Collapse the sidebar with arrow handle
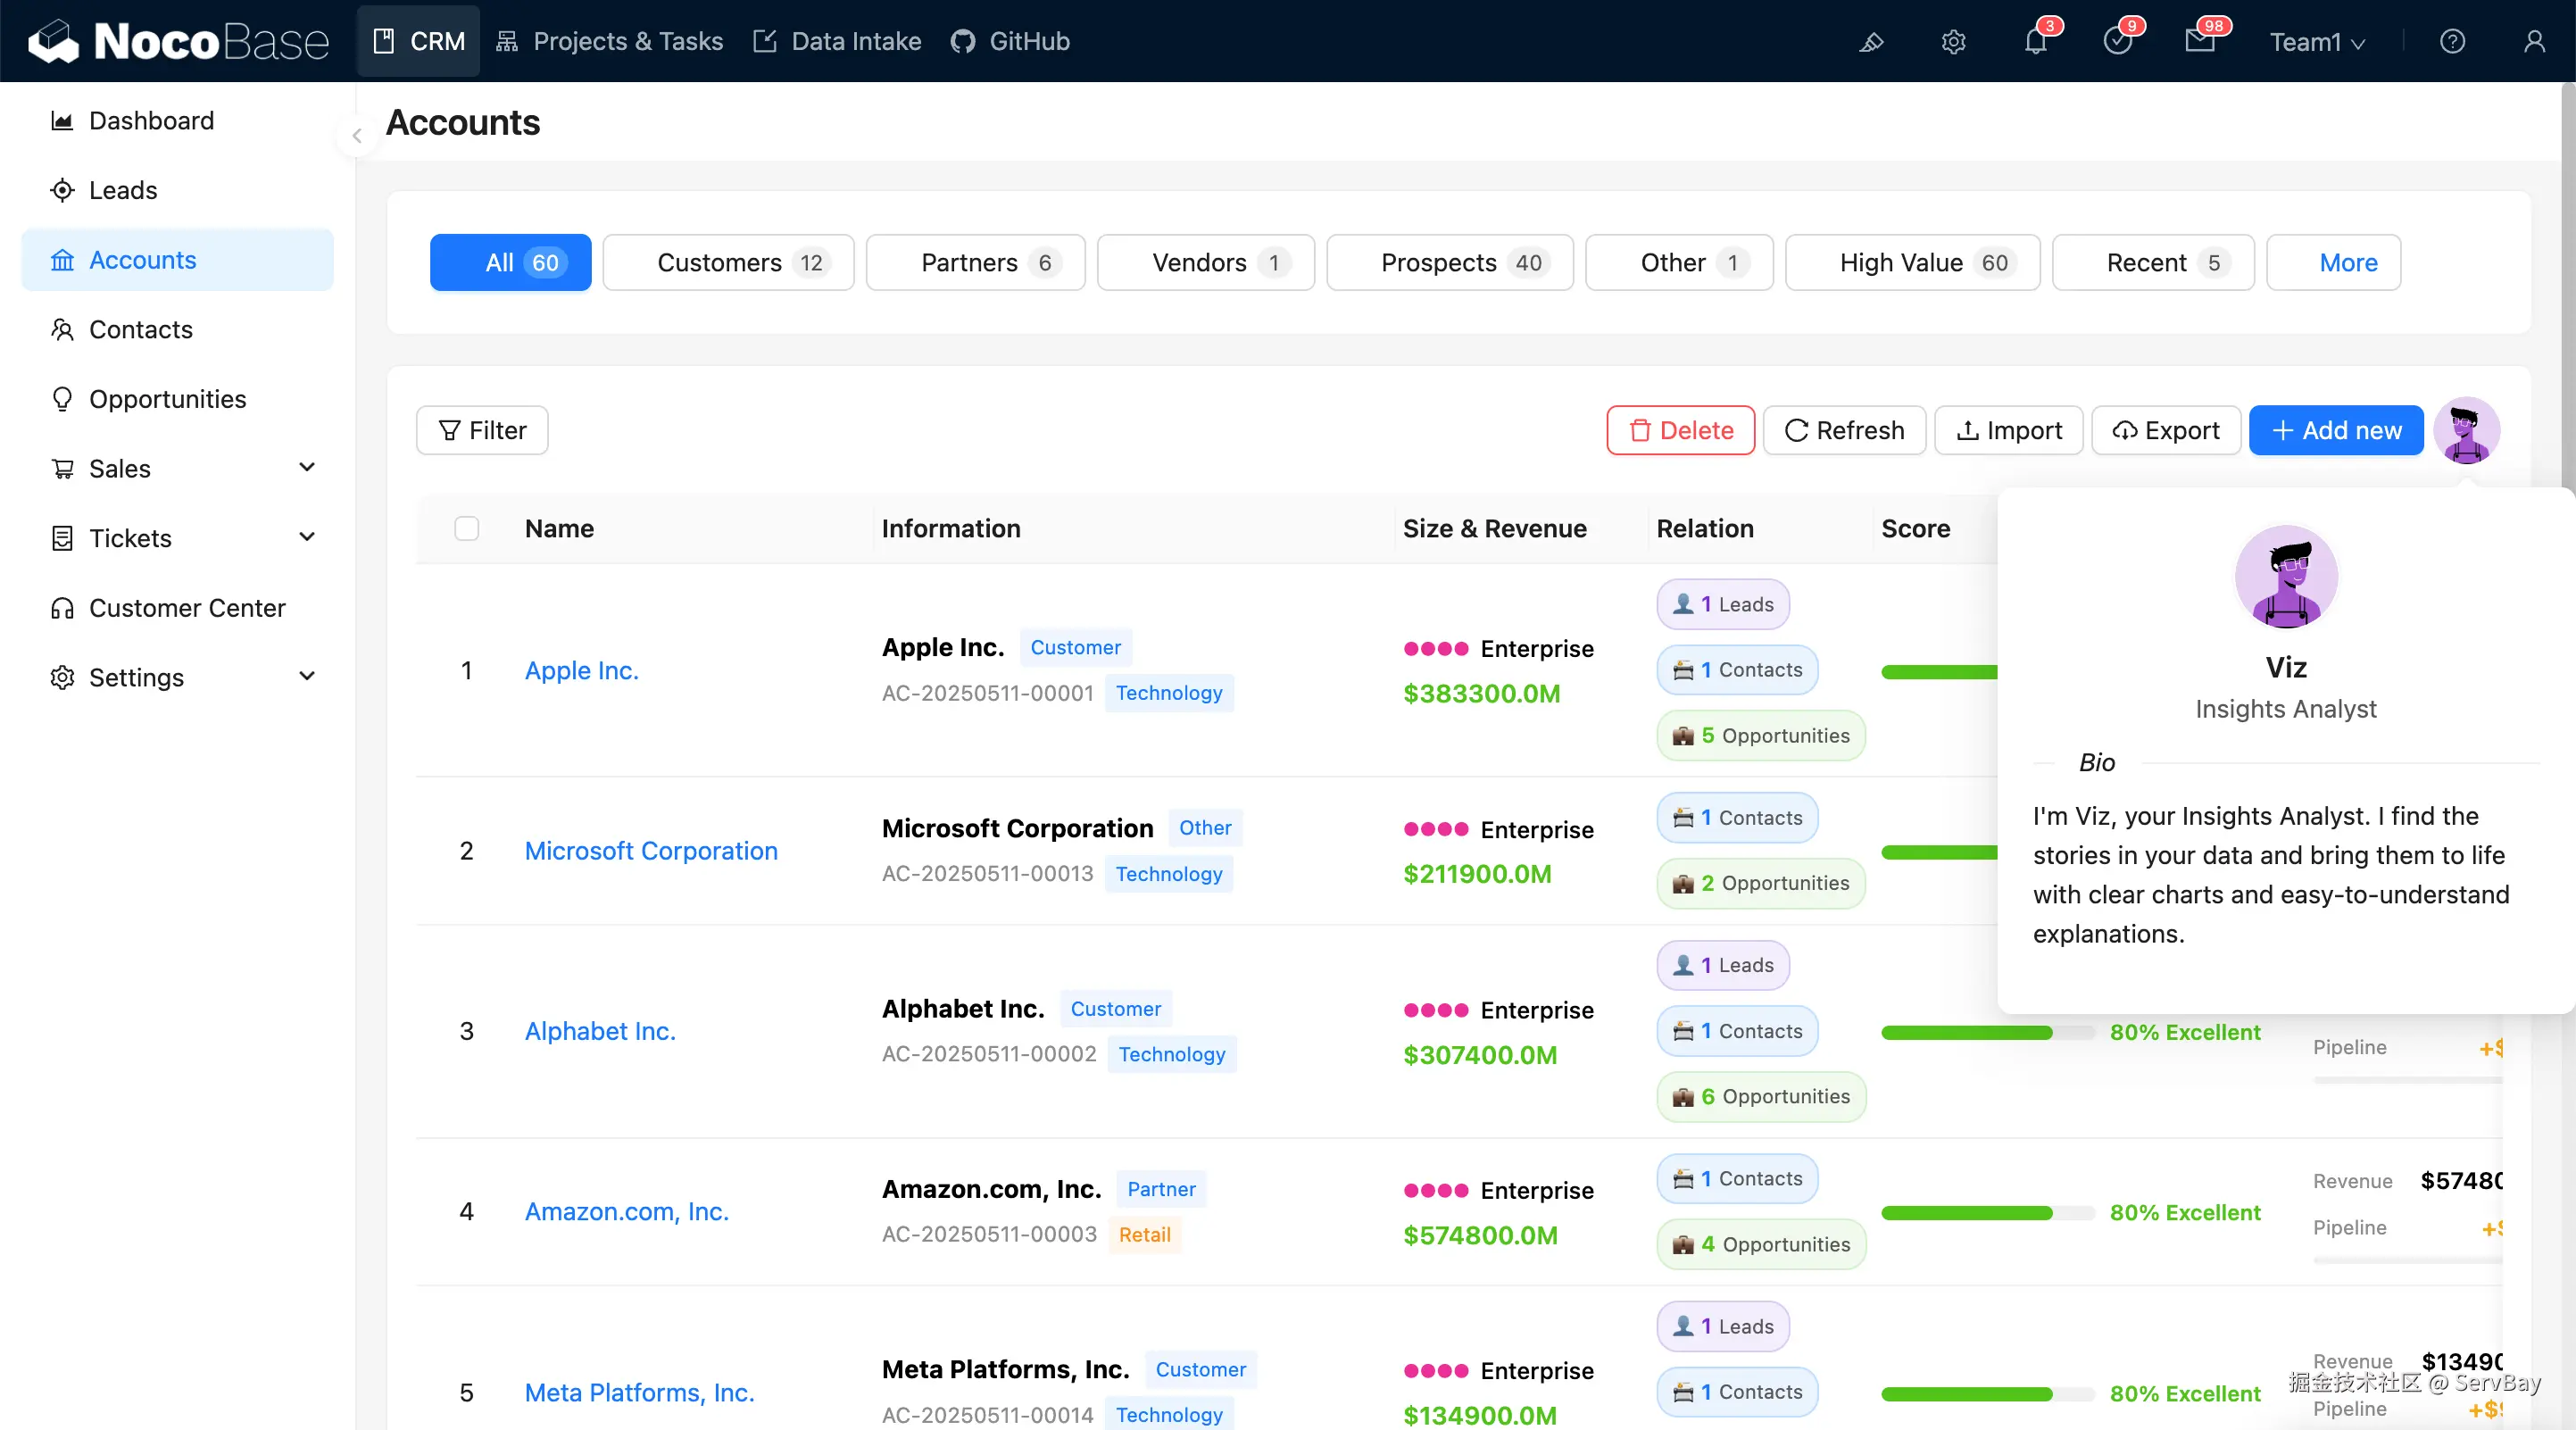This screenshot has height=1430, width=2576. tap(357, 136)
